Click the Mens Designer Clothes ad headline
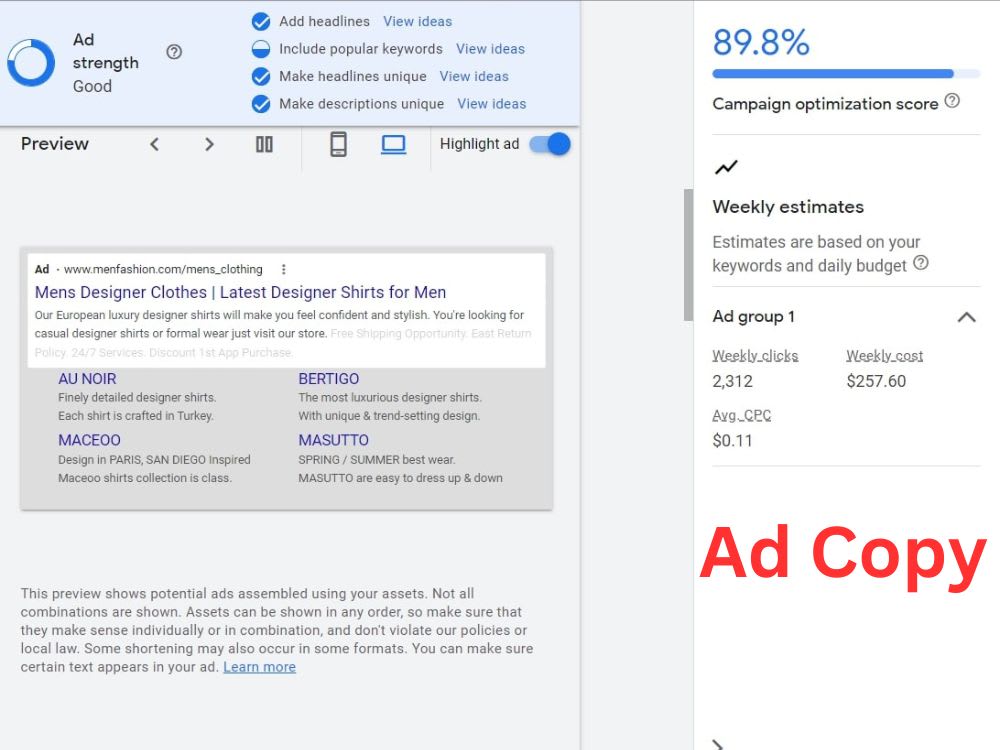This screenshot has height=750, width=1000. pyautogui.click(x=240, y=292)
